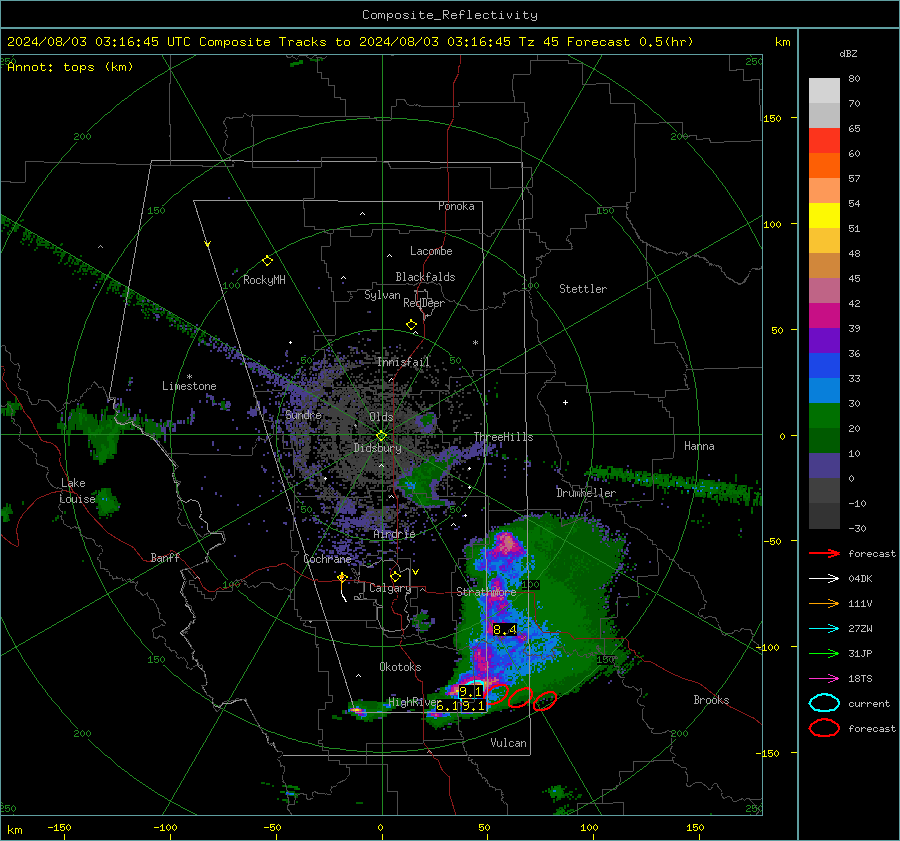Click the 8.4 storm top label
Screen dimensions: 900x841
(x=505, y=630)
